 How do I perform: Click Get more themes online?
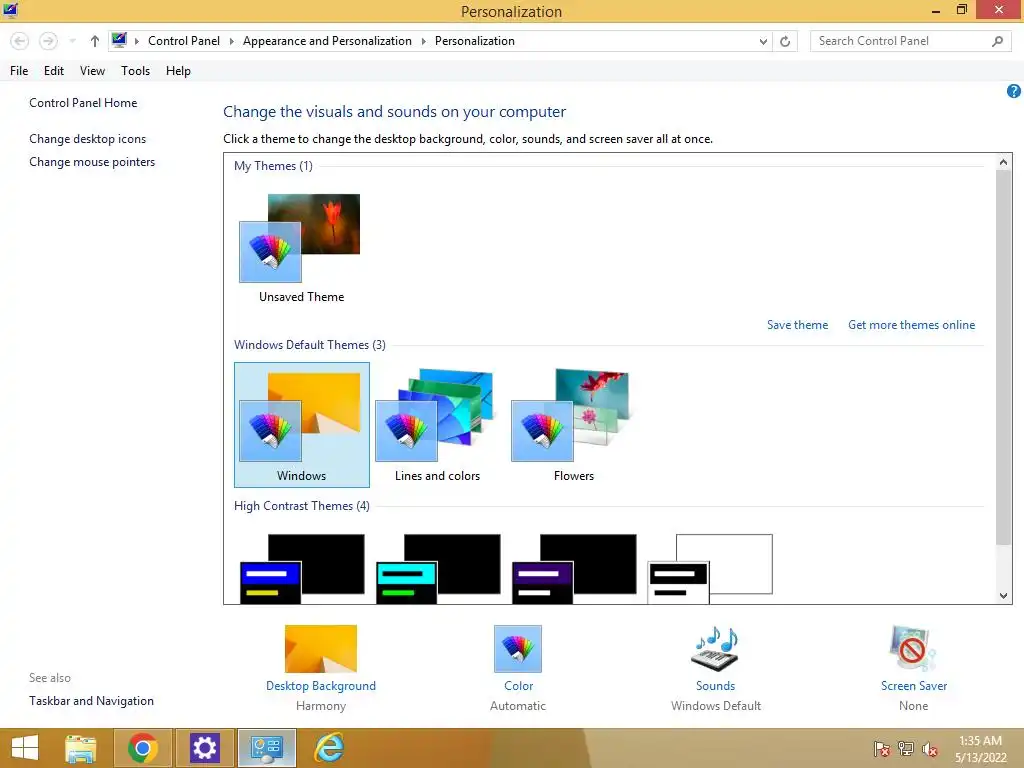coord(911,325)
